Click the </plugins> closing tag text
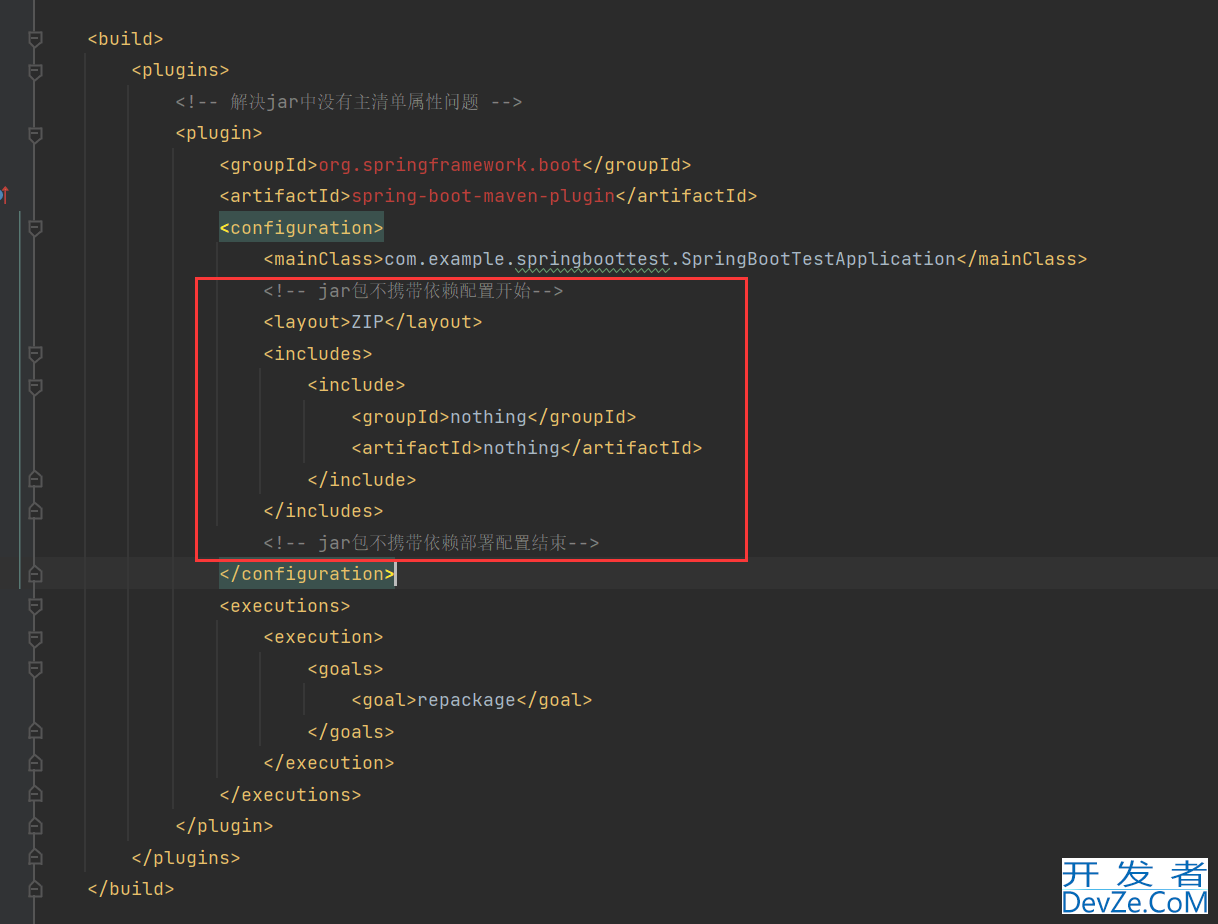 pos(186,858)
